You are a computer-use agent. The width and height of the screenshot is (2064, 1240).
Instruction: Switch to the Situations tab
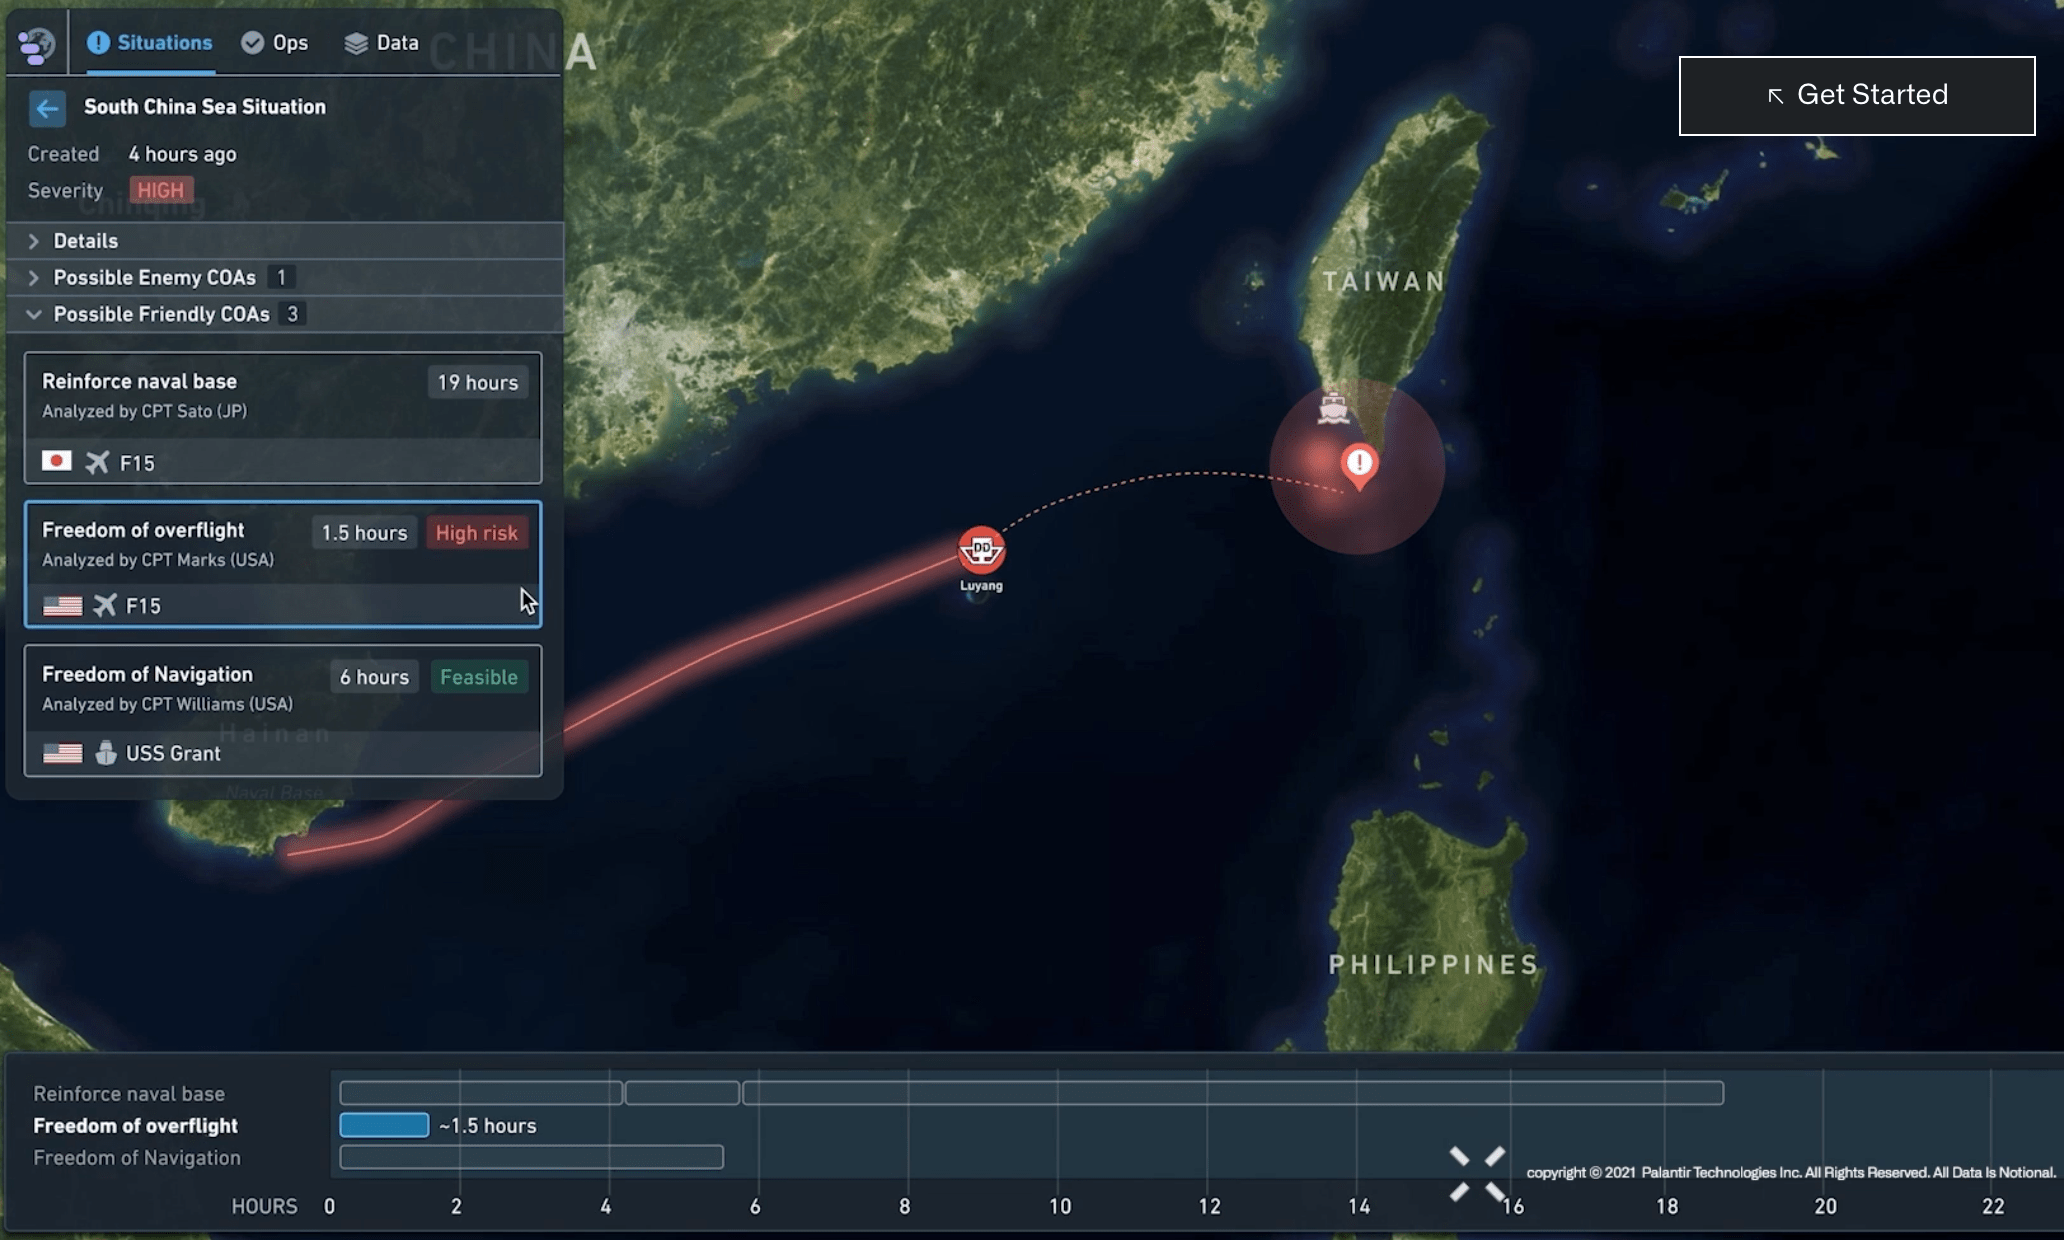pos(150,43)
